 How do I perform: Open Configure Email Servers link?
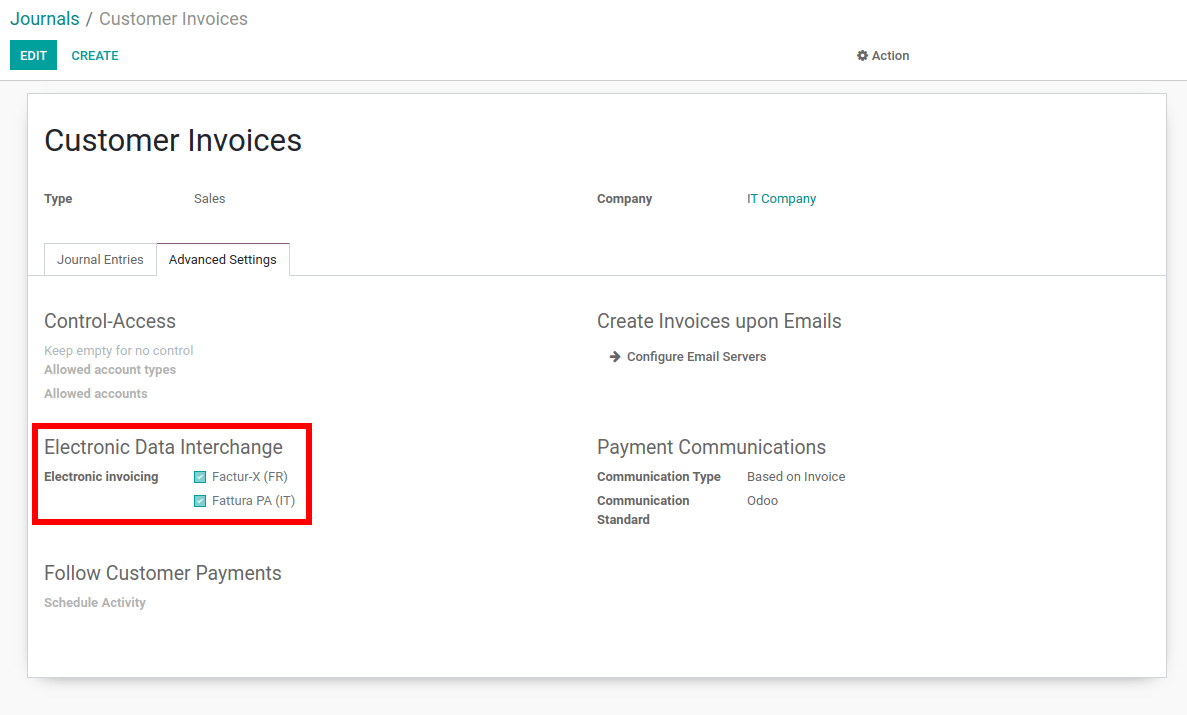click(696, 357)
